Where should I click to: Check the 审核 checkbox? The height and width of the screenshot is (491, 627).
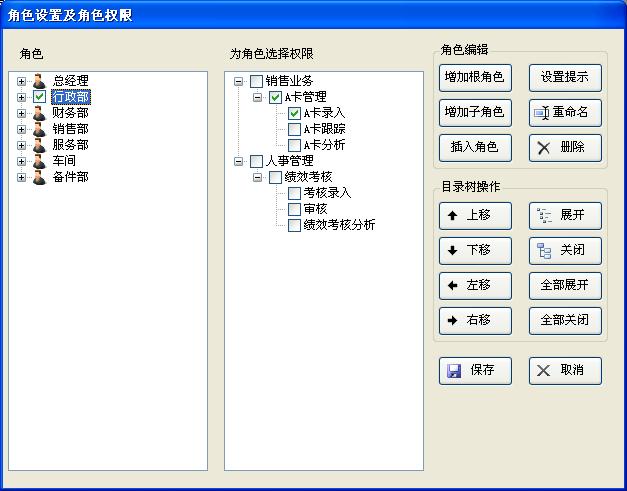click(294, 209)
